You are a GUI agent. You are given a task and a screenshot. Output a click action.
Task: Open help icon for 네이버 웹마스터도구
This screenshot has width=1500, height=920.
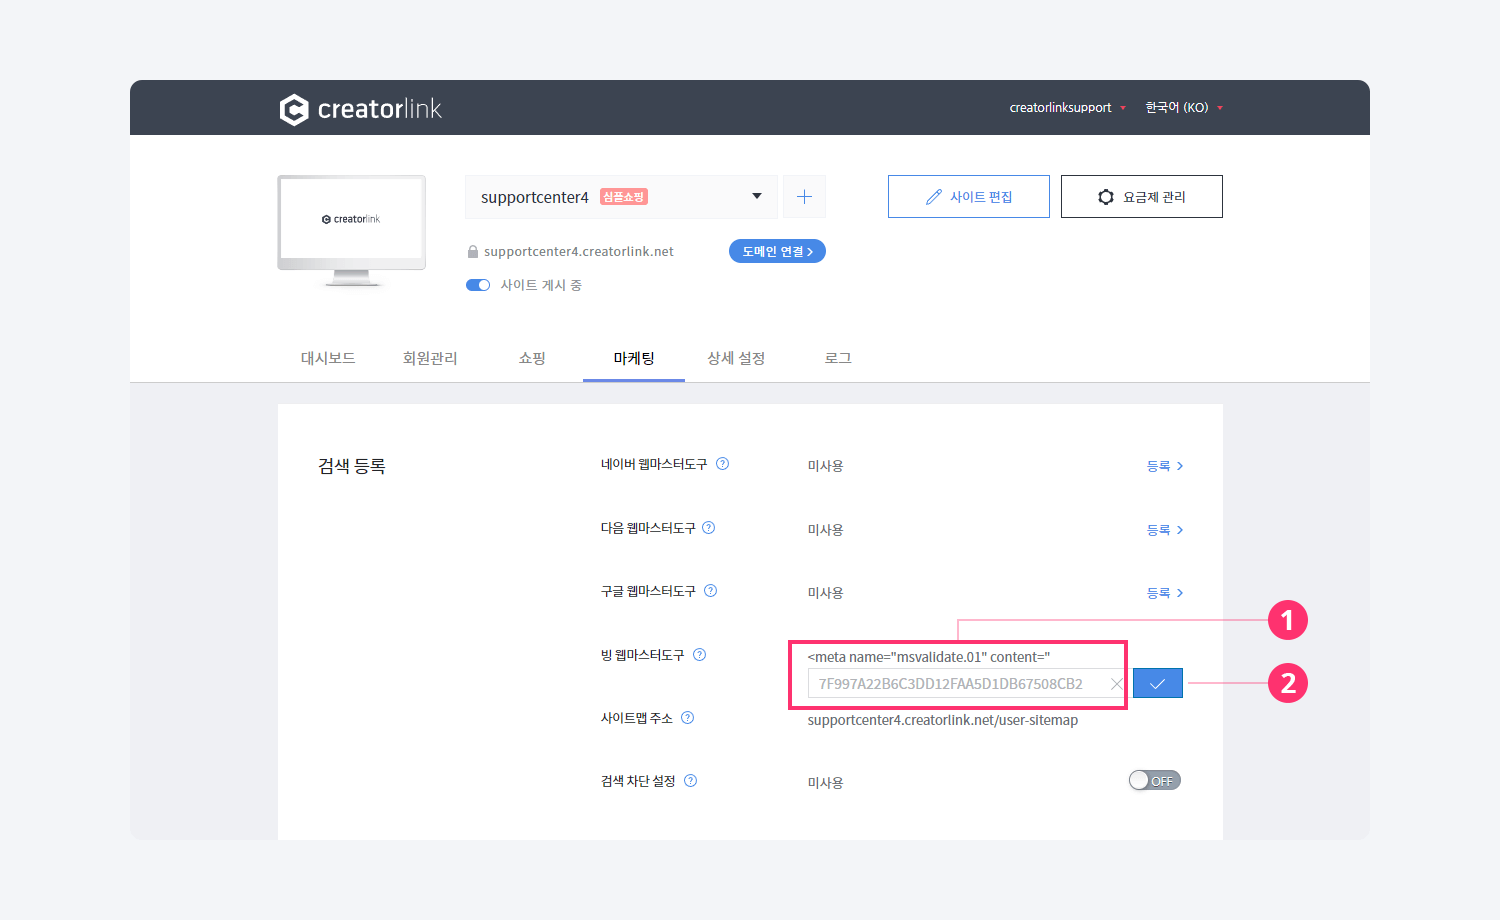[723, 464]
